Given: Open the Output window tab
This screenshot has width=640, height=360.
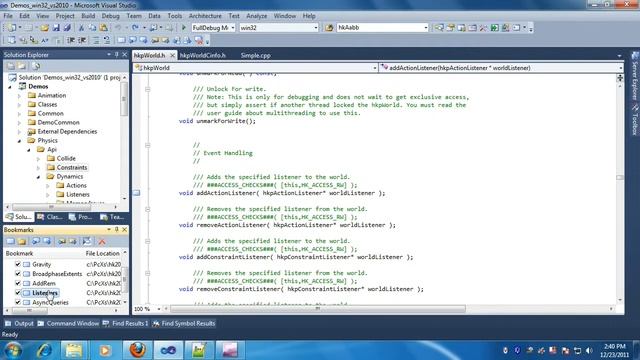Looking at the screenshot, I should tap(19, 323).
